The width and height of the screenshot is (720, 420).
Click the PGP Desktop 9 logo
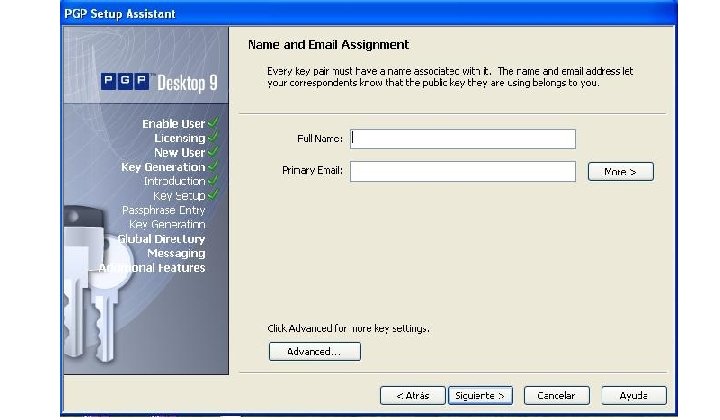click(x=159, y=83)
